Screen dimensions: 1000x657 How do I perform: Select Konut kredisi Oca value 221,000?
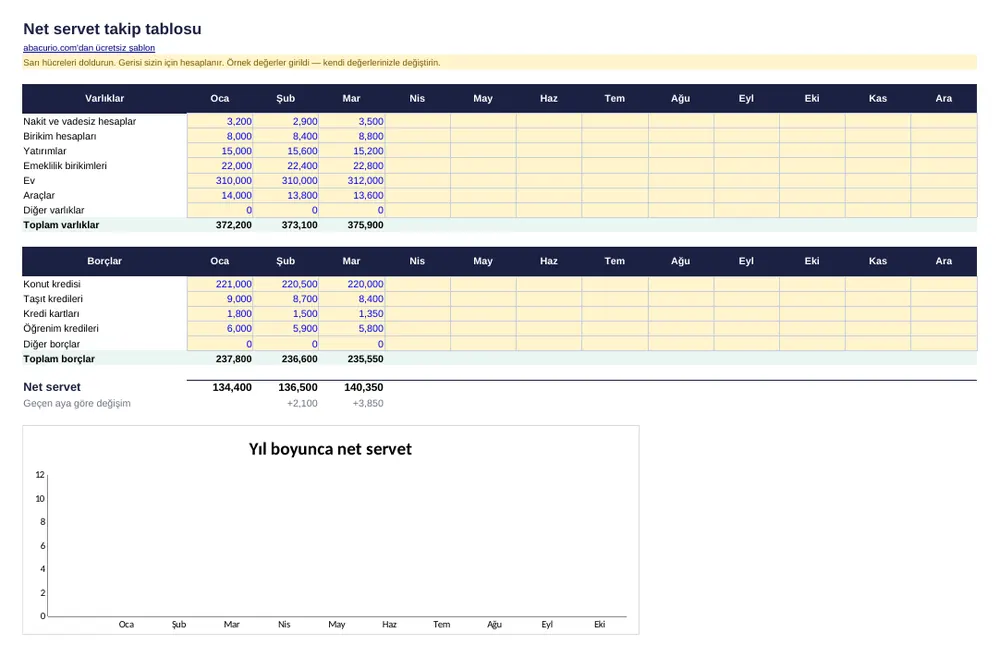[220, 284]
